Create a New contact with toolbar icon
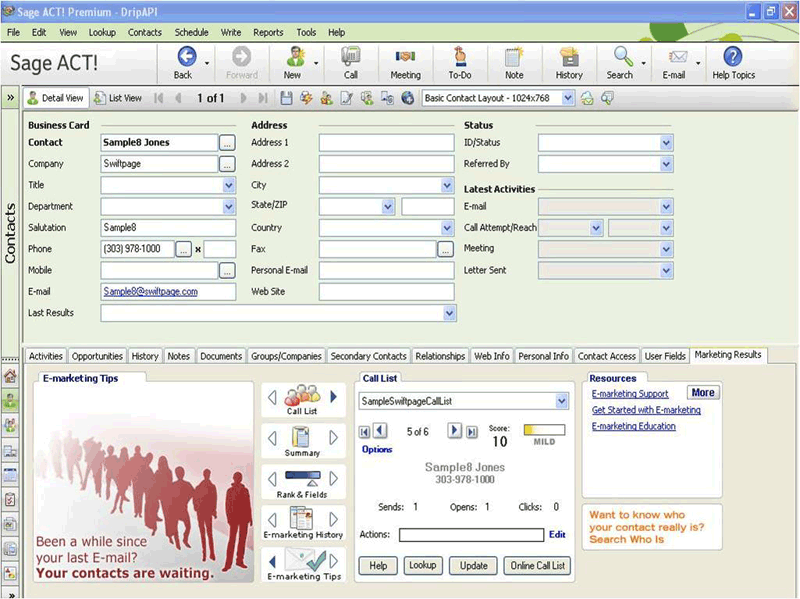 [295, 57]
